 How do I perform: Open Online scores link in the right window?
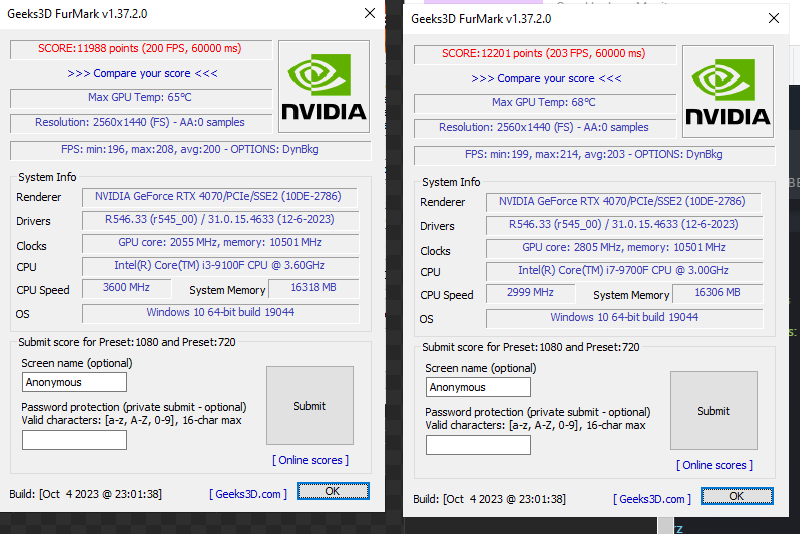(x=714, y=465)
